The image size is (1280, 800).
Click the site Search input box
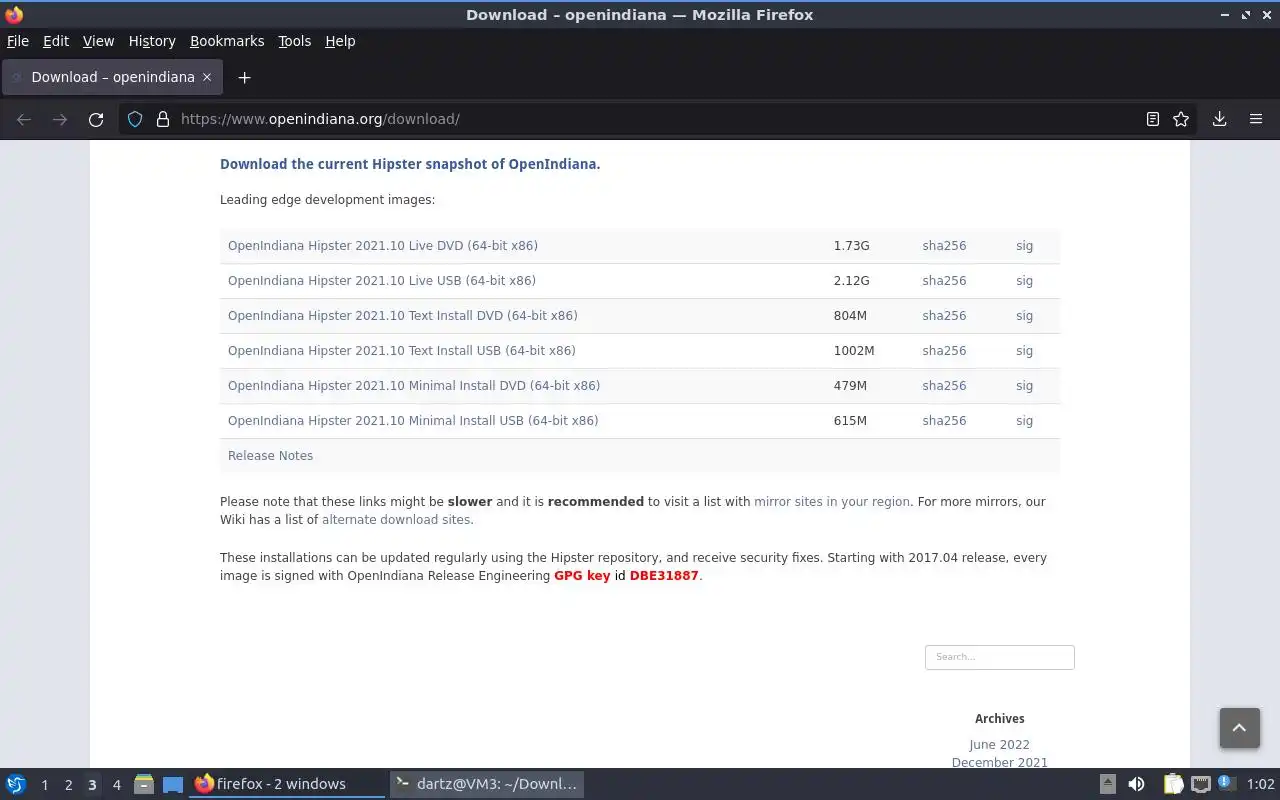point(999,657)
